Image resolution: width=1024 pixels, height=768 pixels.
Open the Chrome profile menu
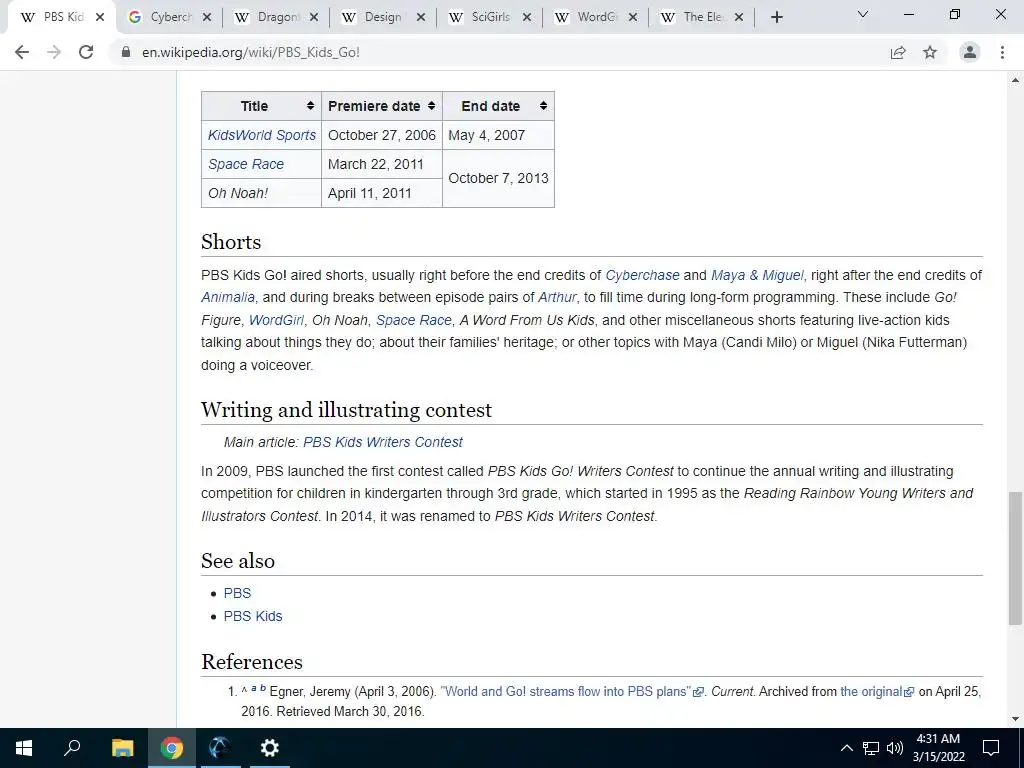(x=970, y=52)
